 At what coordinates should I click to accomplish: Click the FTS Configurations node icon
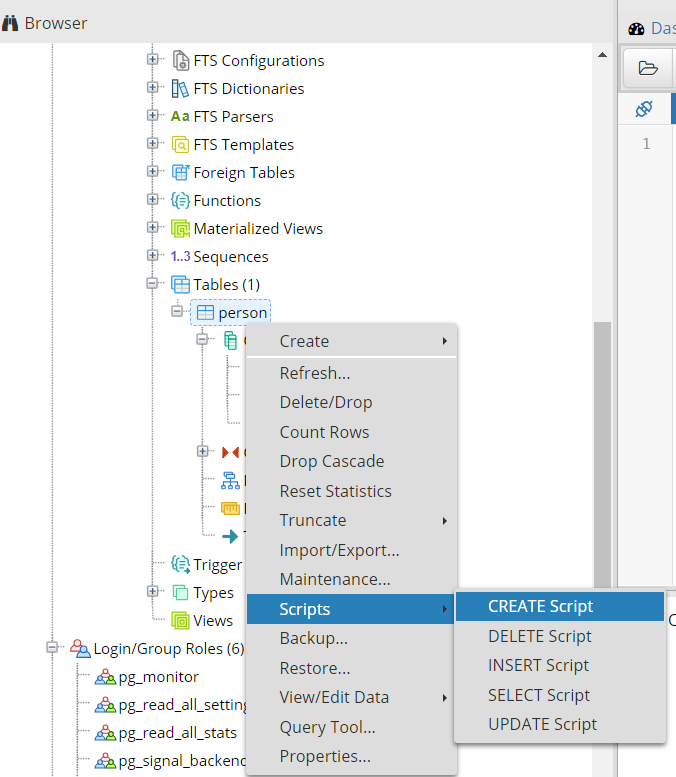click(x=180, y=60)
